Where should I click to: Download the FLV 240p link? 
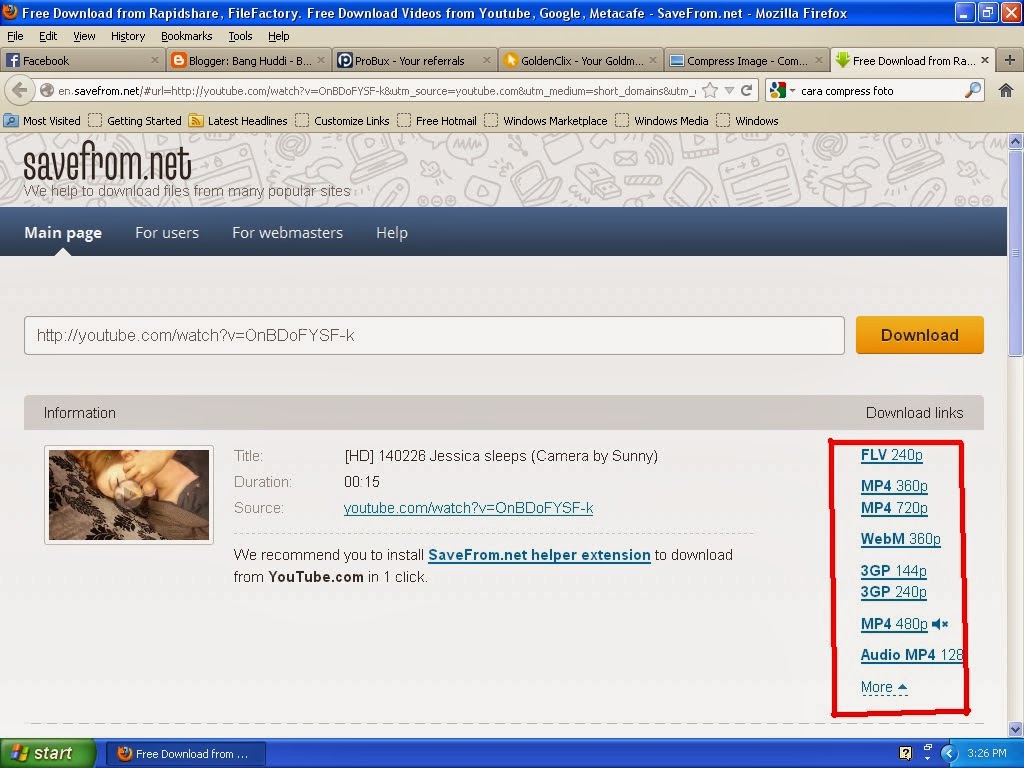click(891, 455)
